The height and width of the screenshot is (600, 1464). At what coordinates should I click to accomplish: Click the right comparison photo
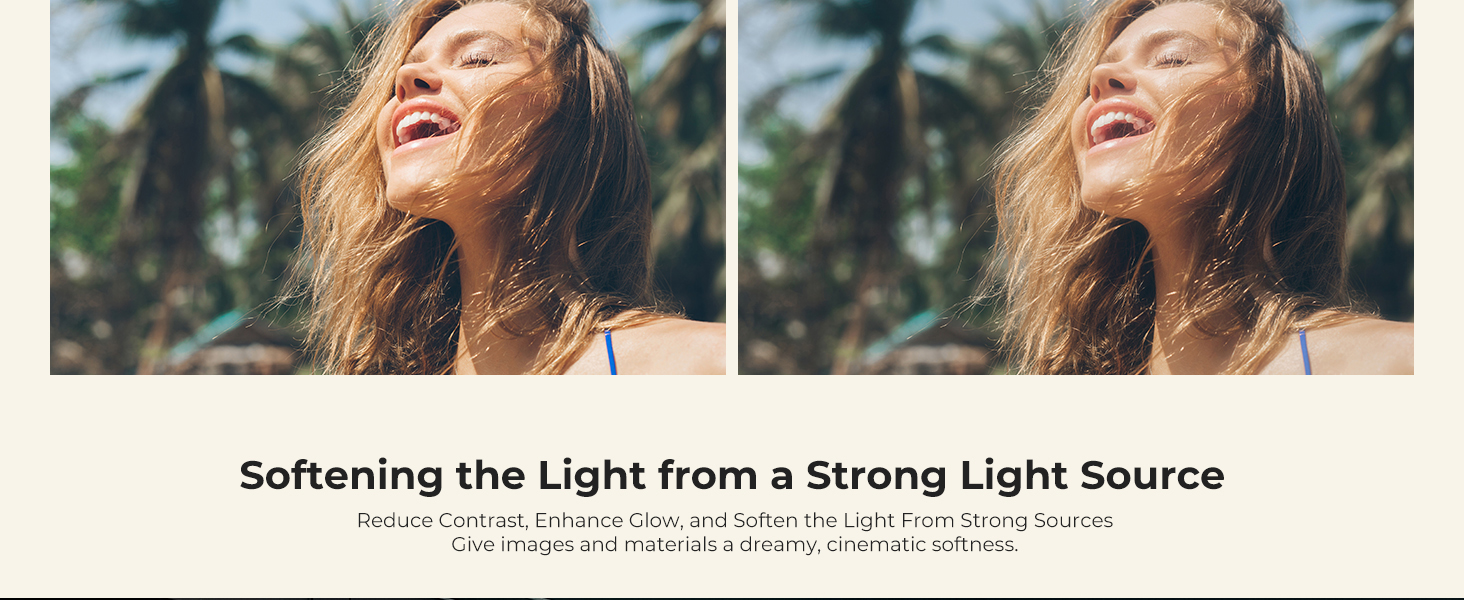(1076, 187)
